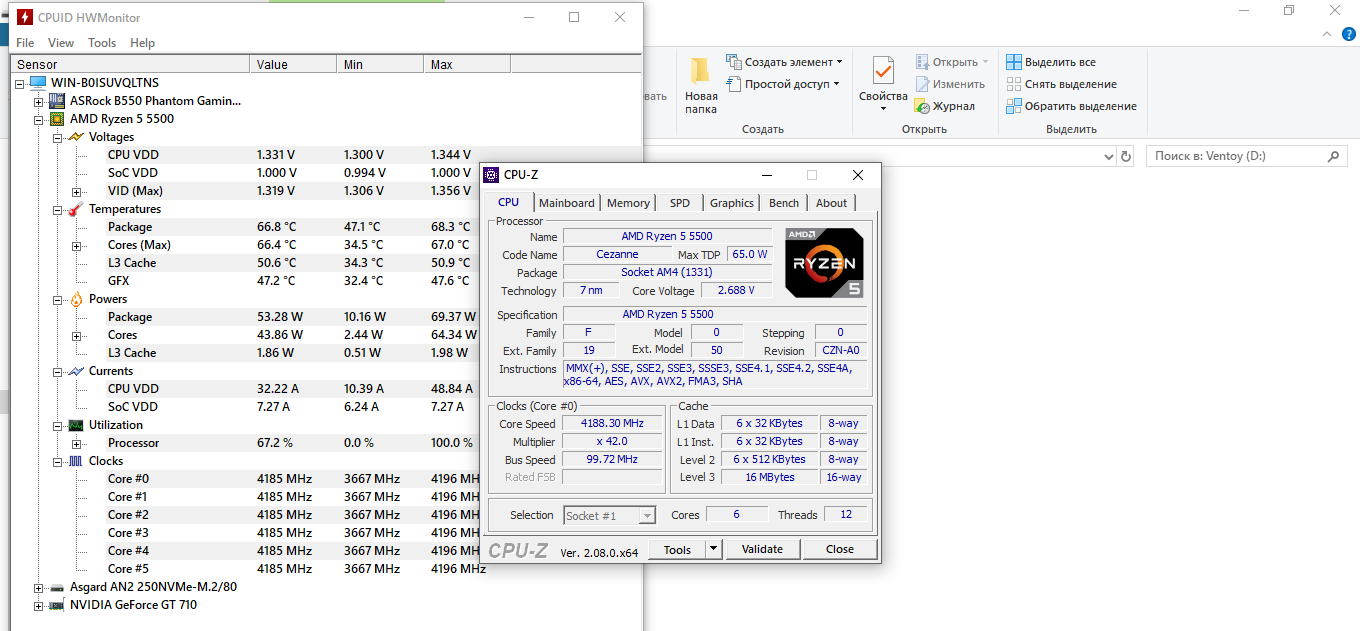Switch to the SPD tab in CPU-Z
The image size is (1360, 631).
pos(680,203)
